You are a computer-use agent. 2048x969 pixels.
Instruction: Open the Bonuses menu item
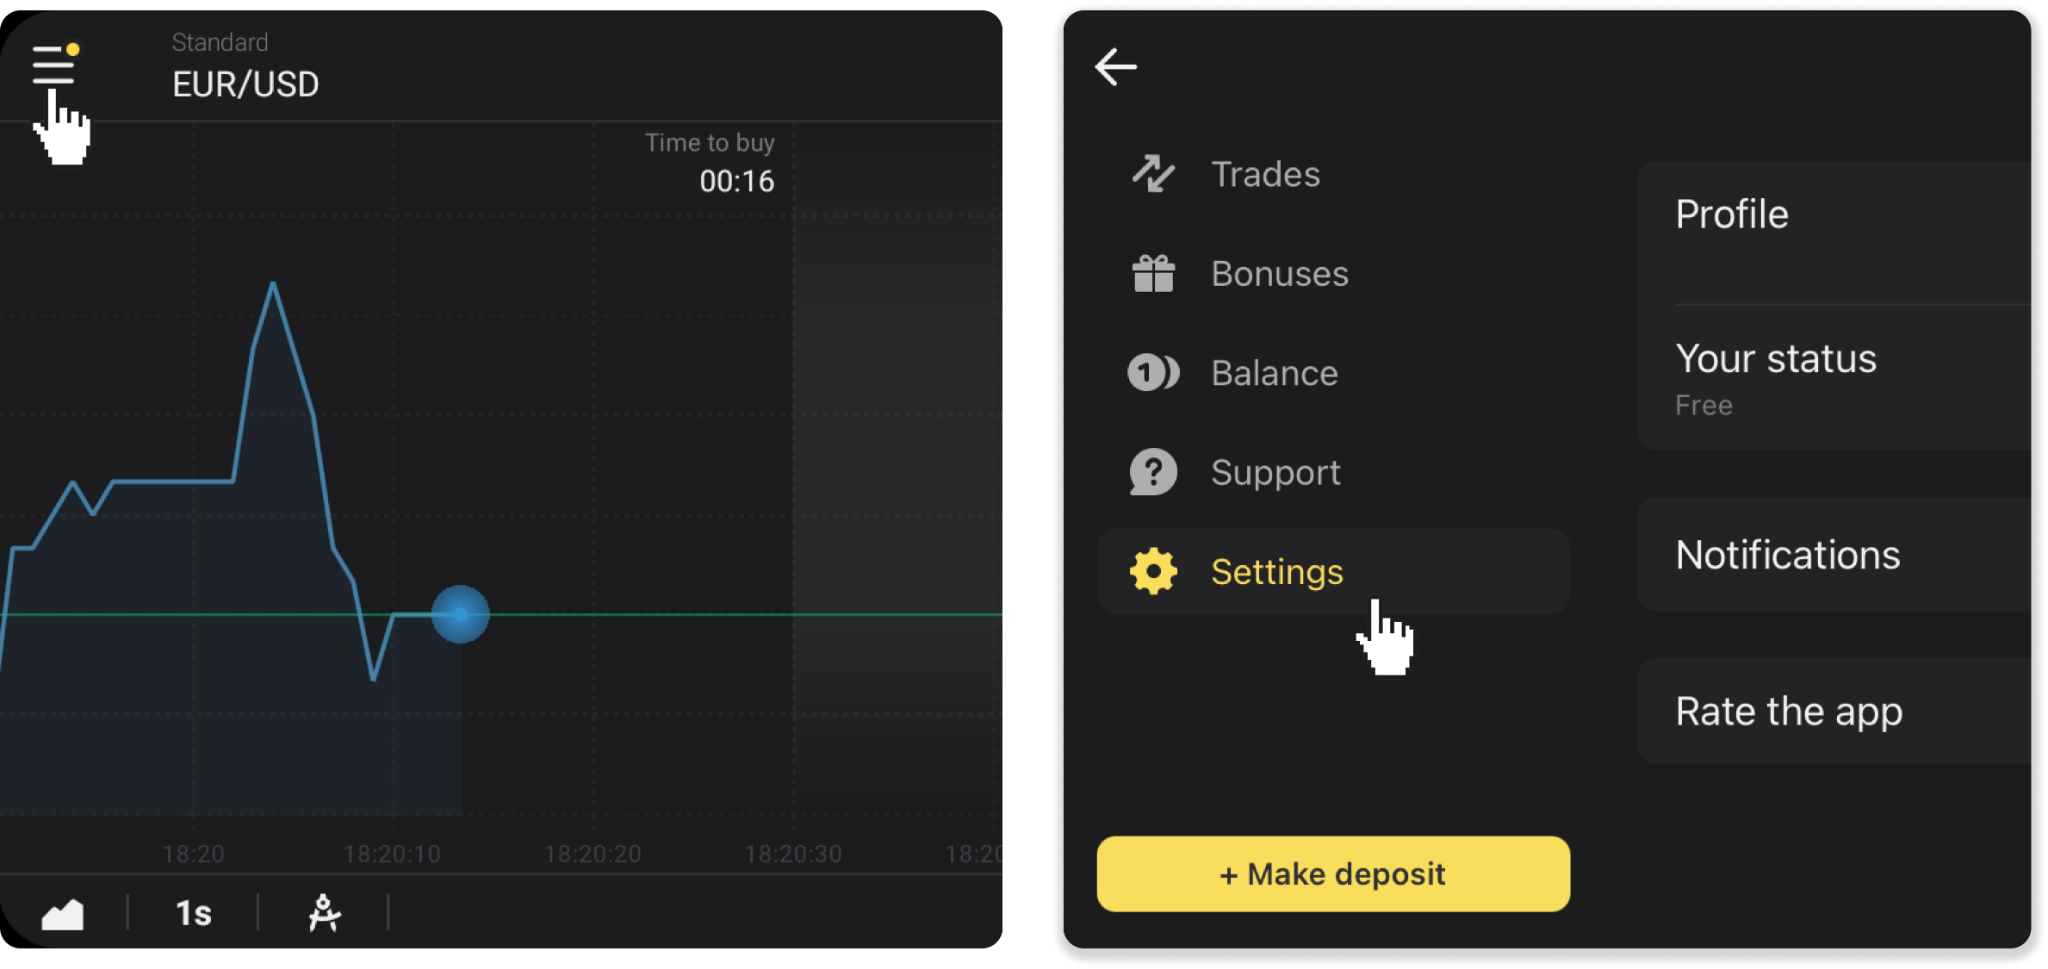click(1279, 273)
